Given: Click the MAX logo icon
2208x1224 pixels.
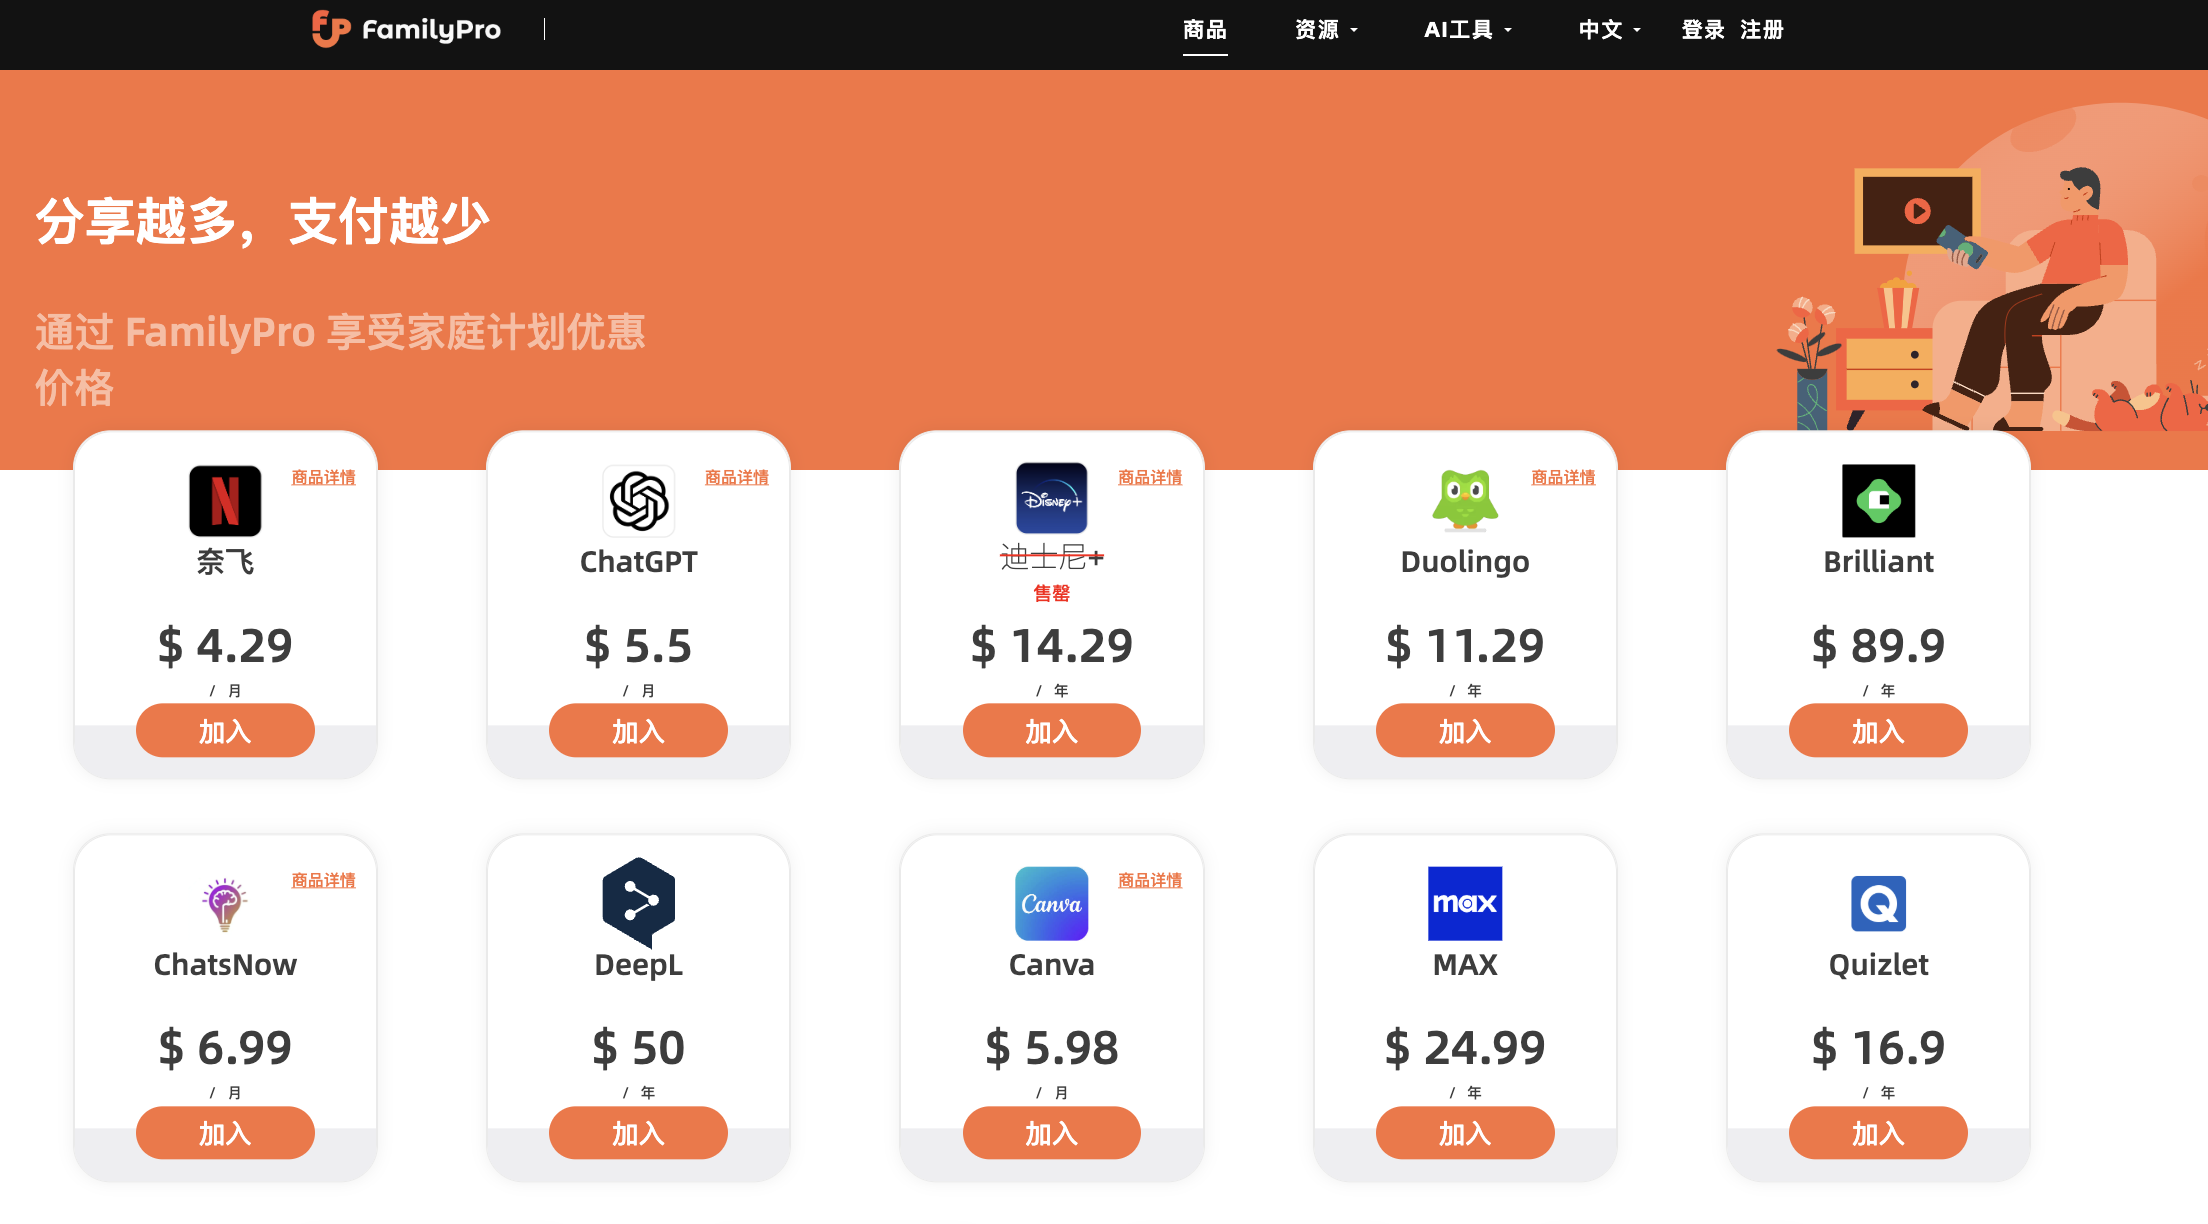Looking at the screenshot, I should (1464, 904).
